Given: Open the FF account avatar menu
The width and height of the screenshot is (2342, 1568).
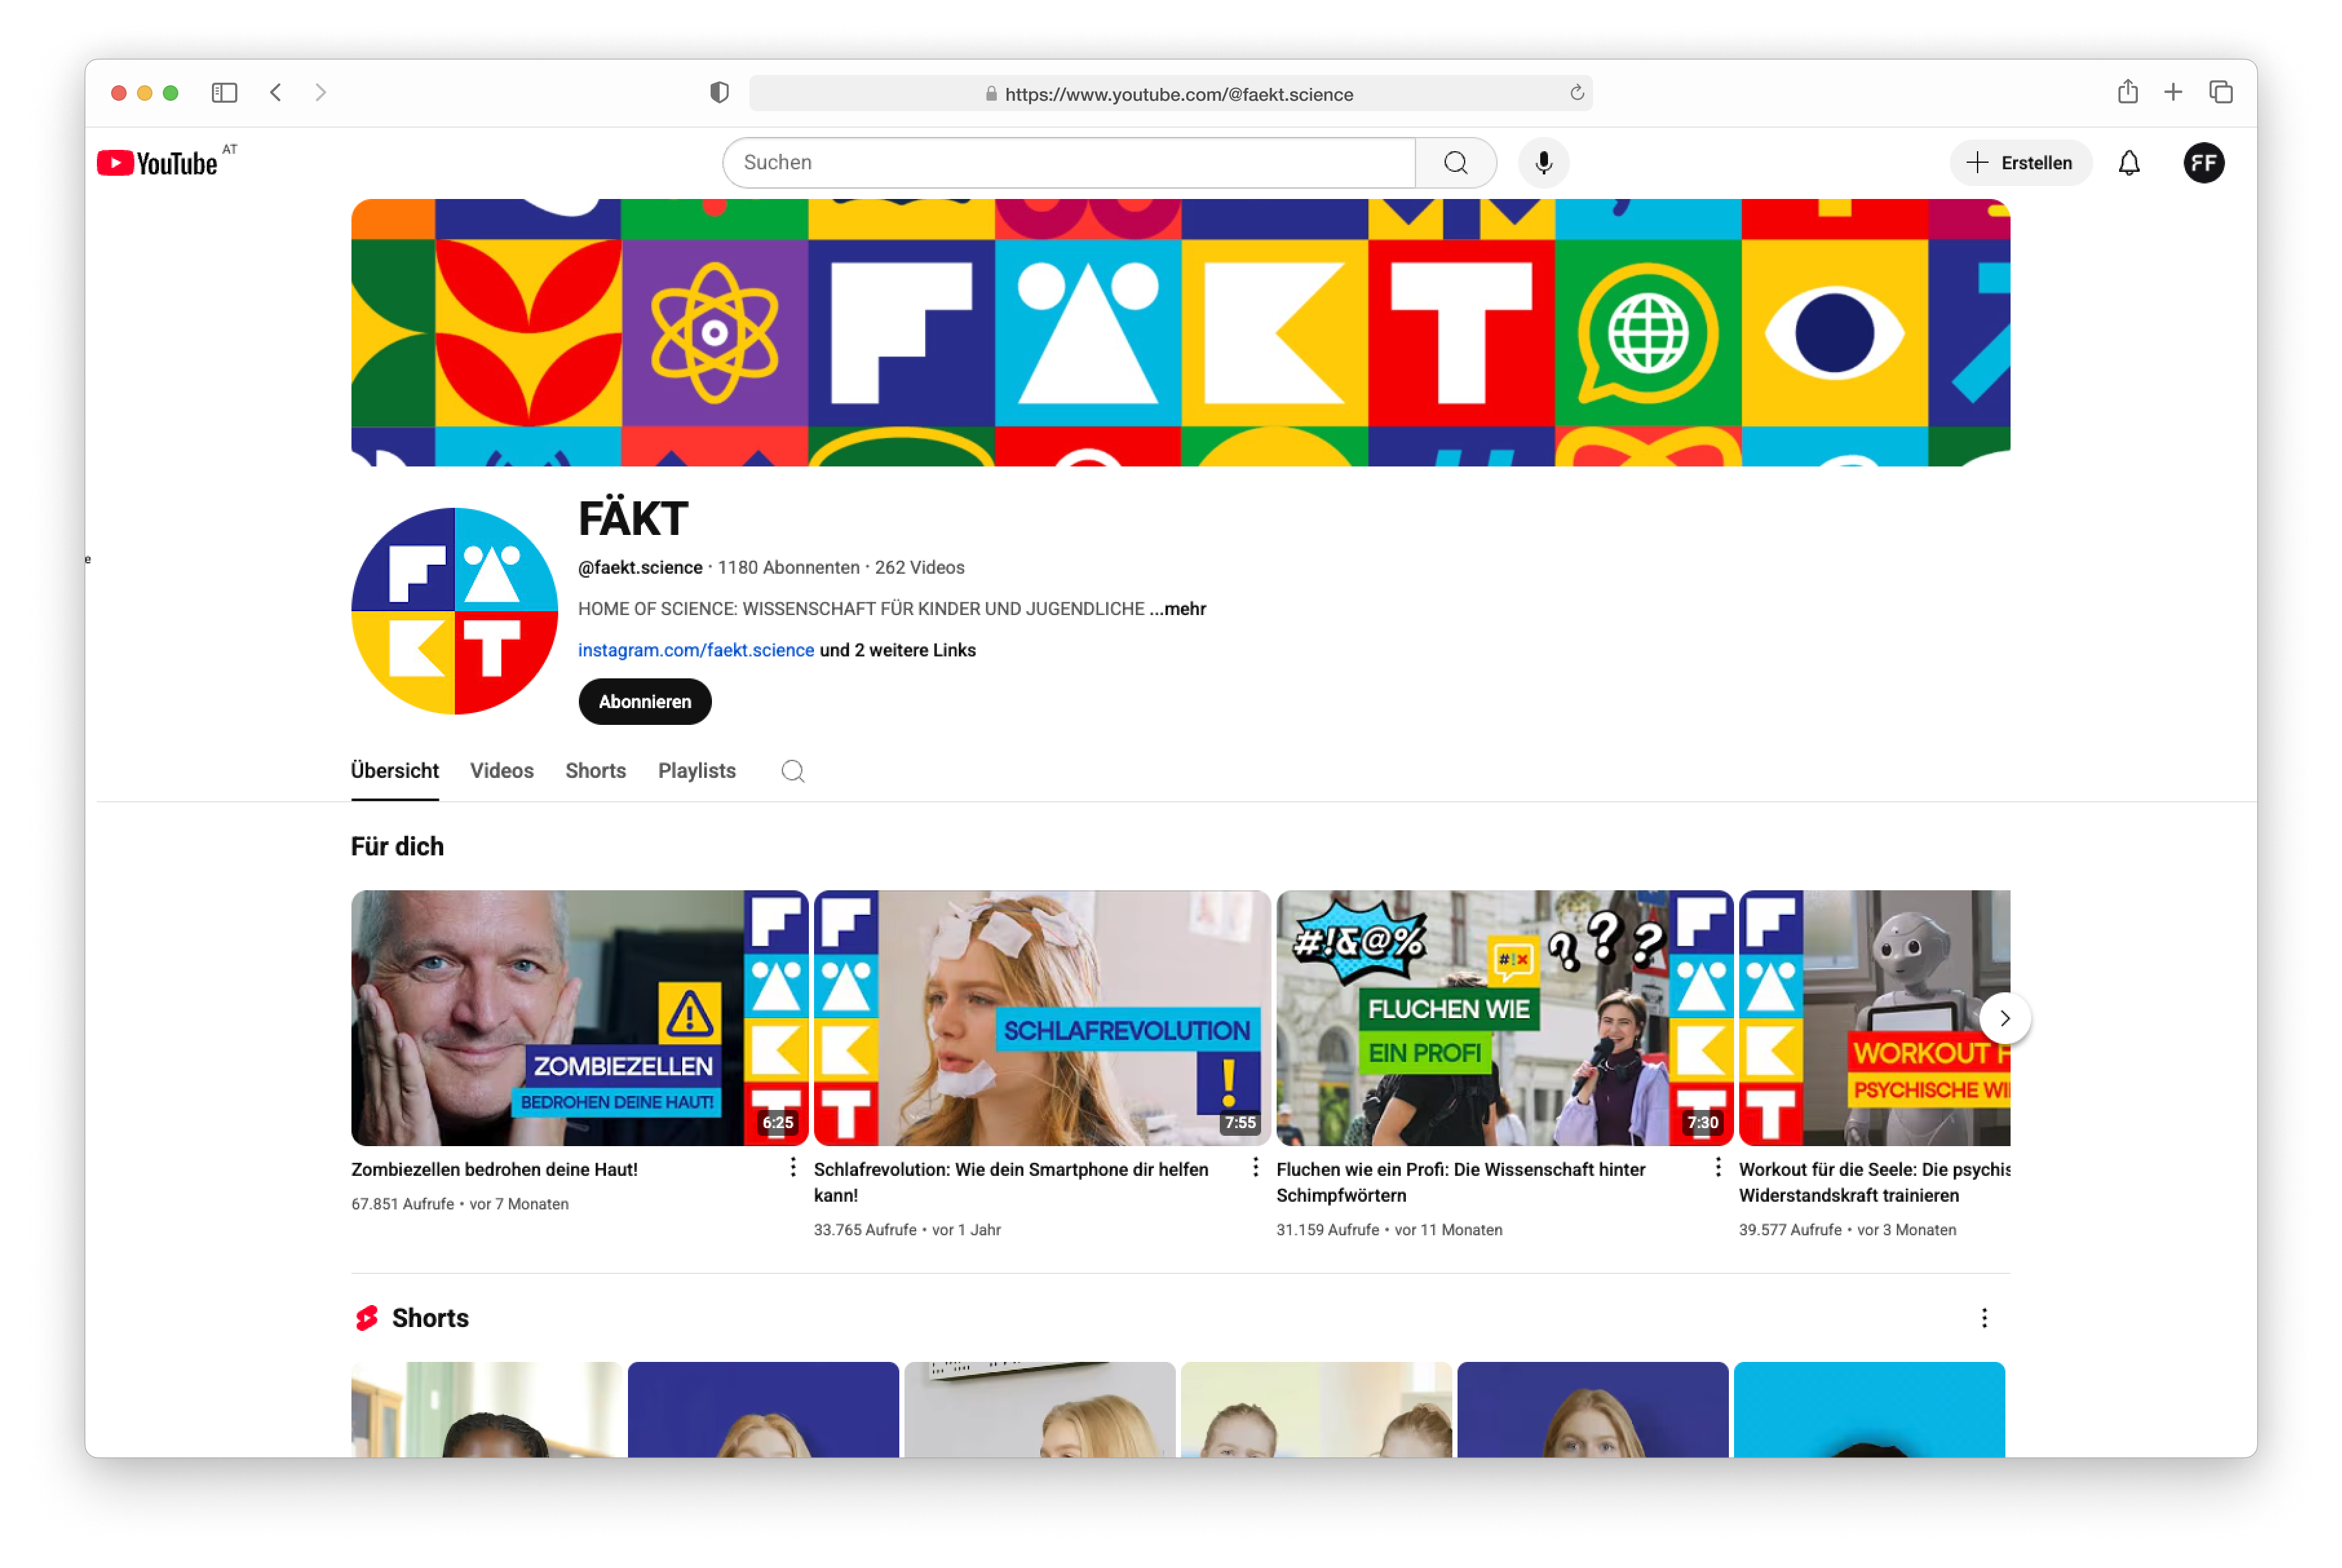Looking at the screenshot, I should point(2203,163).
